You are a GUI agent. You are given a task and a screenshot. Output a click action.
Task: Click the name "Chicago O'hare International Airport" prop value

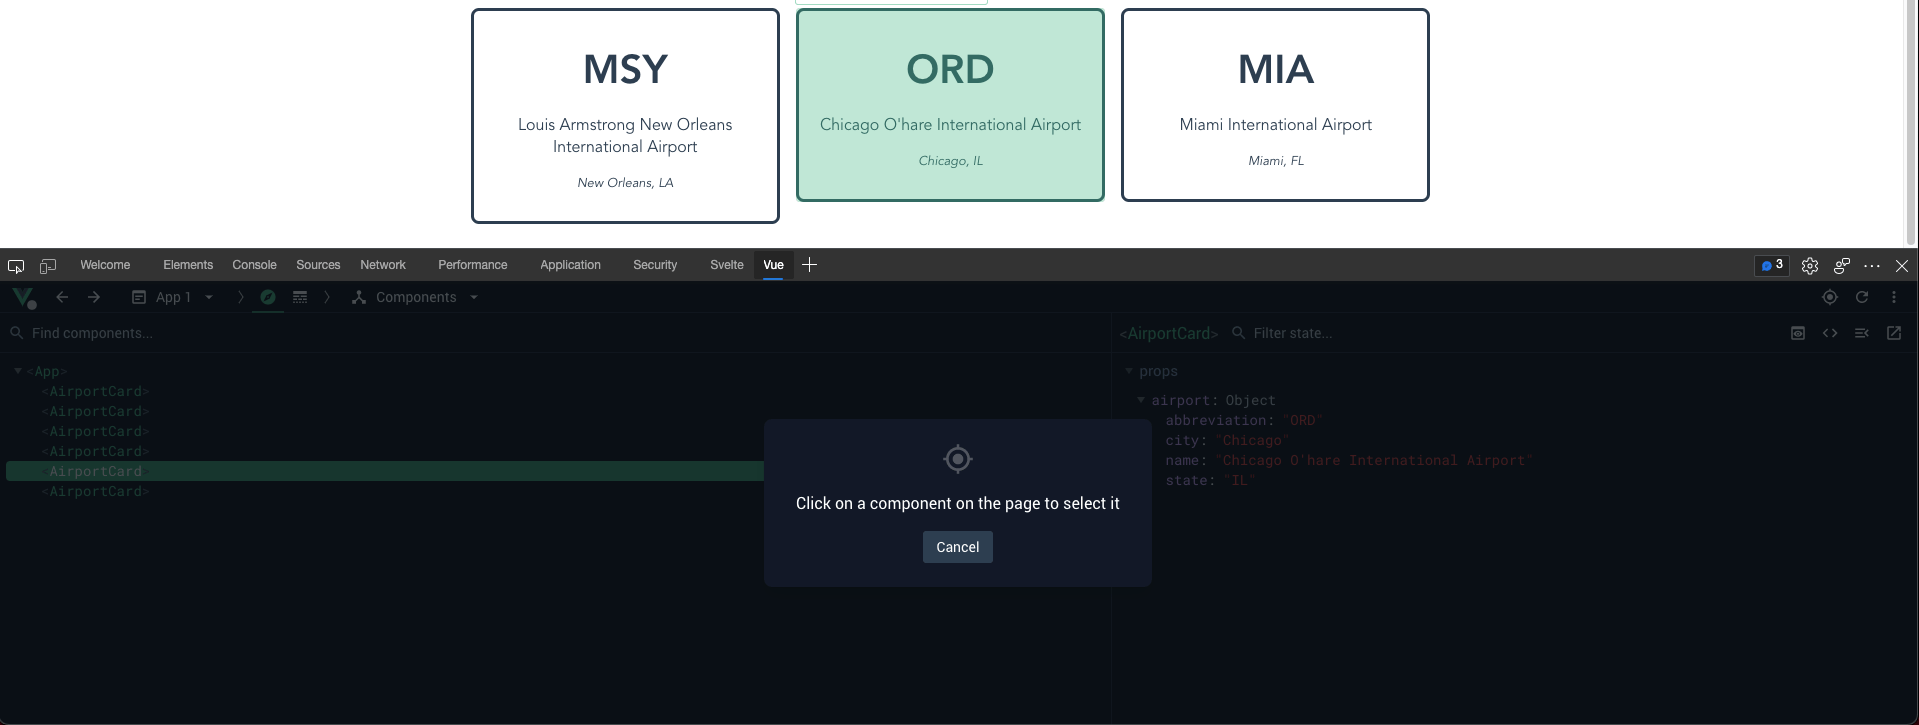click(1374, 460)
